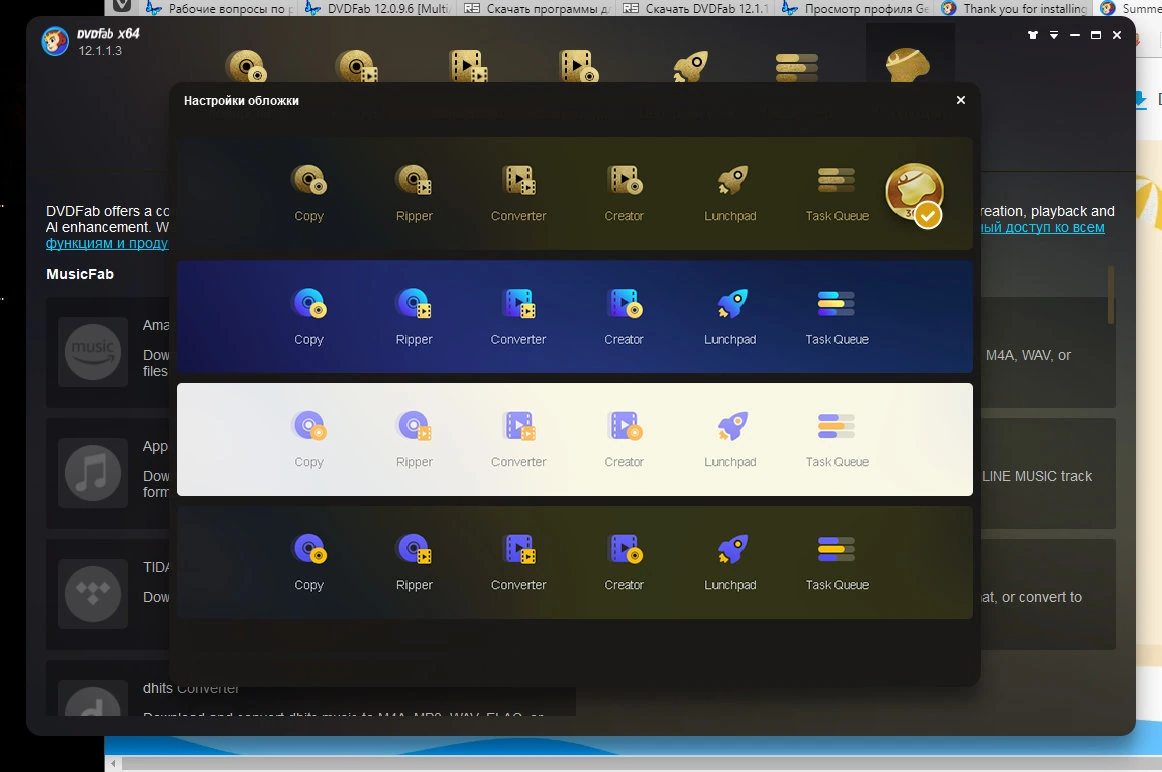This screenshot has height=772, width=1162.
Task: Switch to browser tab Рабочие вопросы по
Action: [x=220, y=8]
